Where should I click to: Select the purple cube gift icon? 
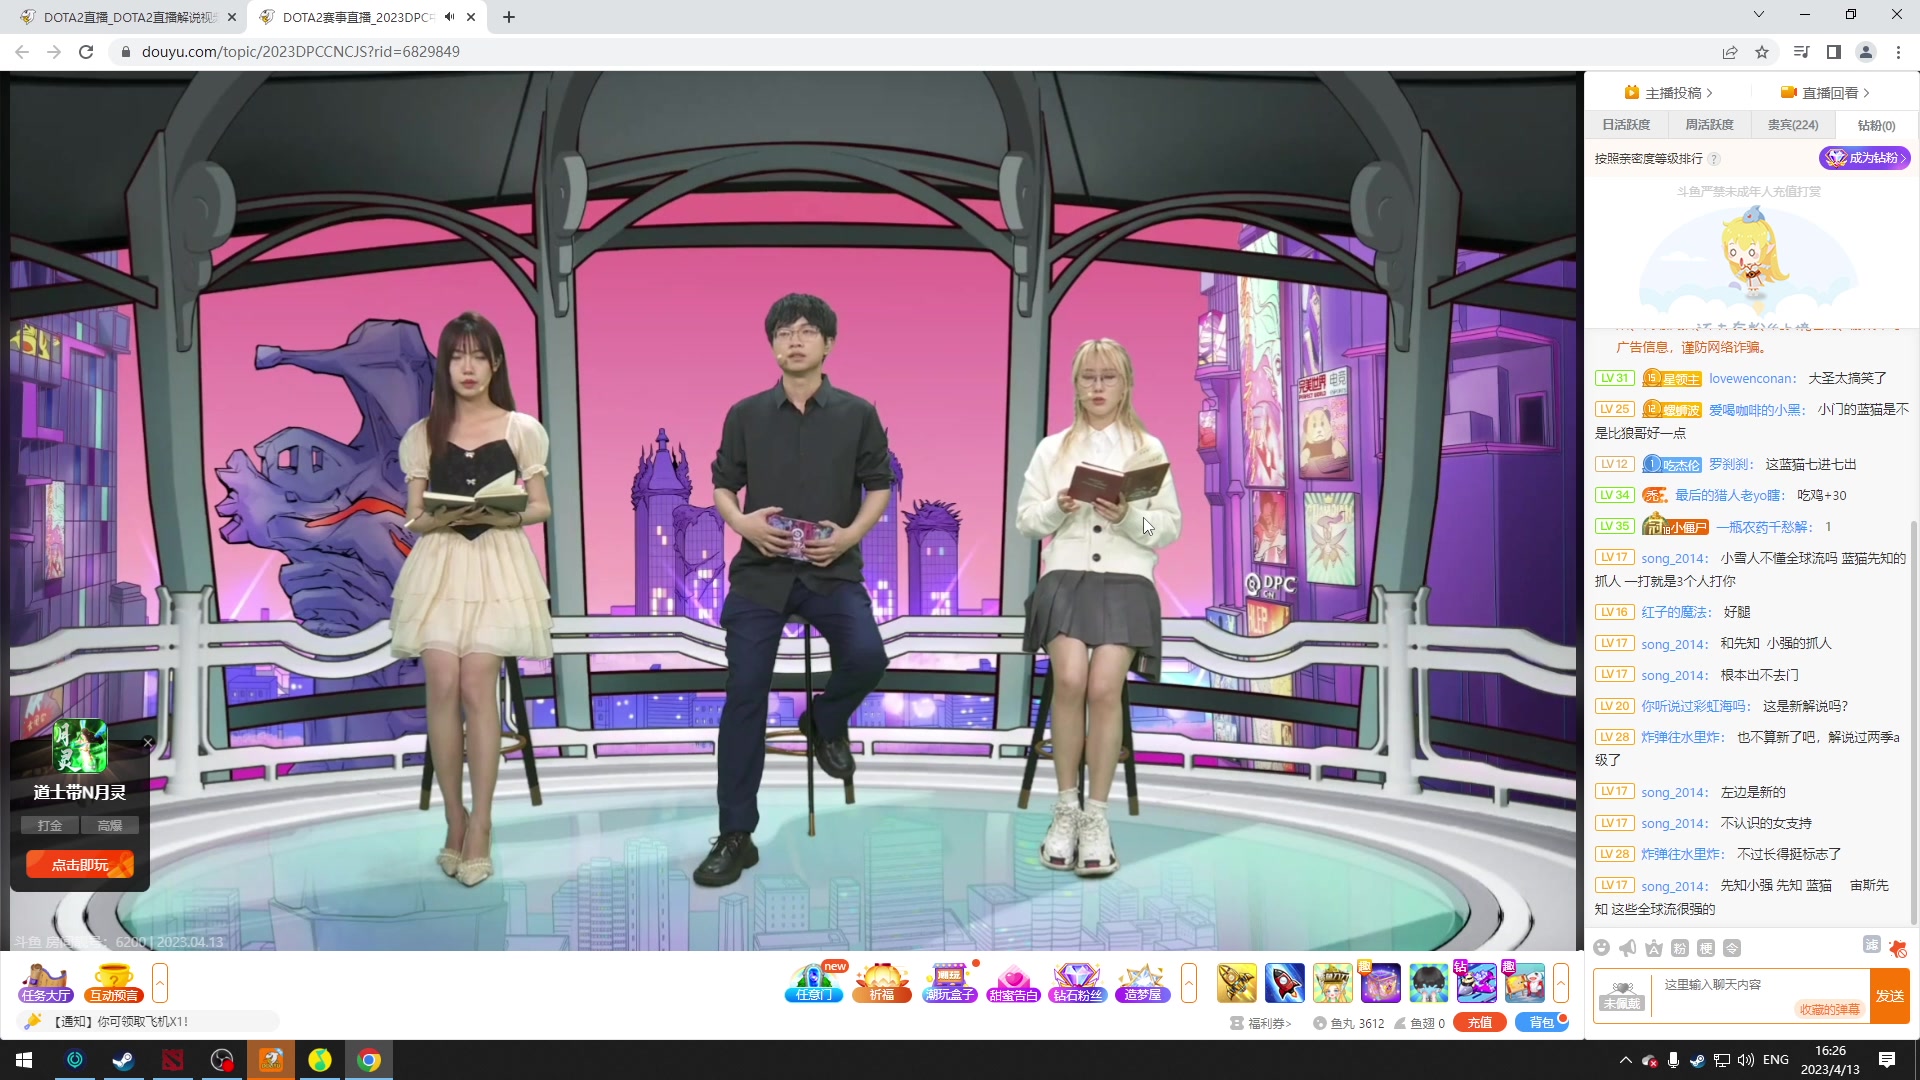pos(1380,983)
